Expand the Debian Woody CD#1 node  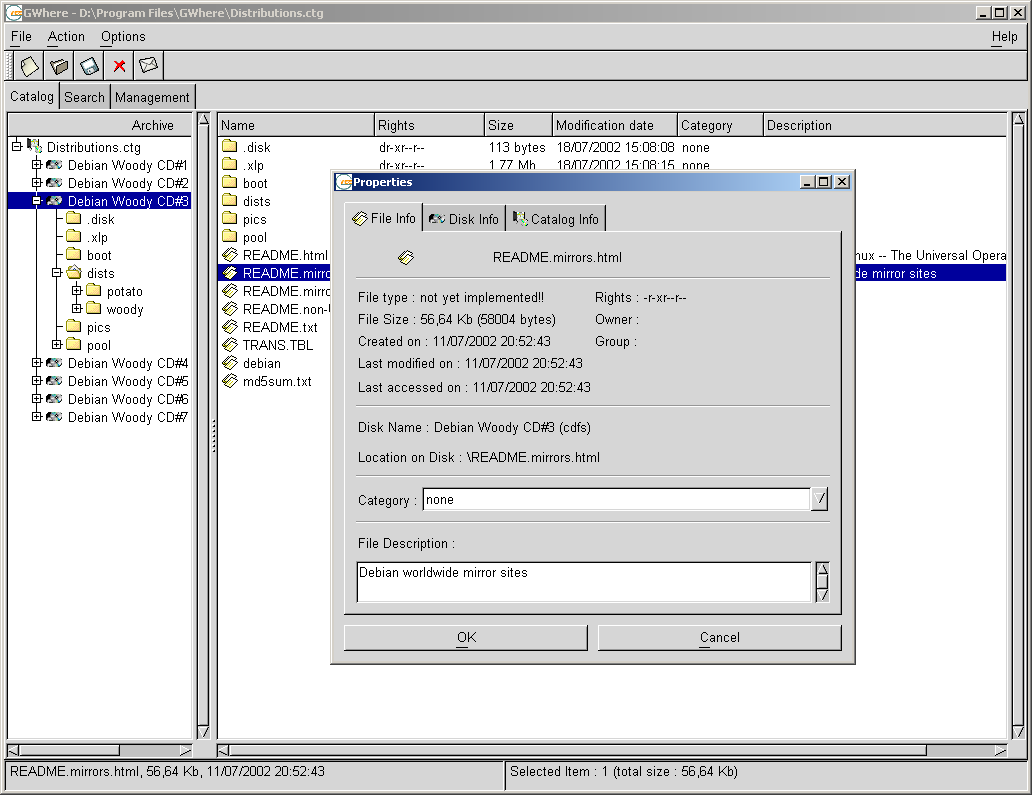[37, 165]
